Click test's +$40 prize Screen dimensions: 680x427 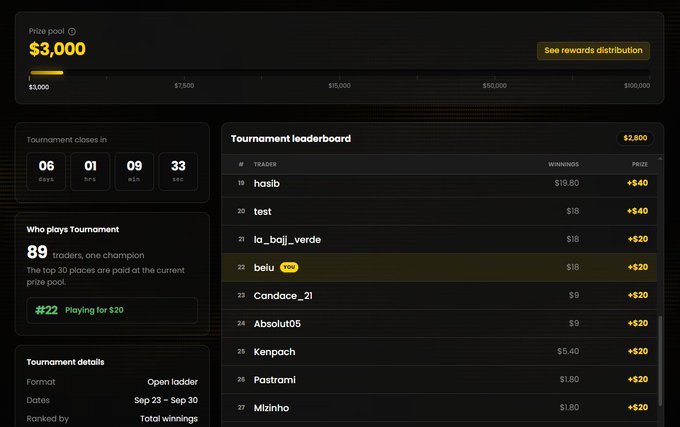click(x=638, y=211)
